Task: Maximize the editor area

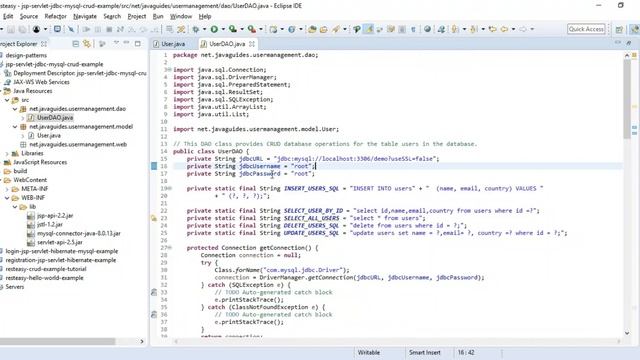Action: coord(629,42)
